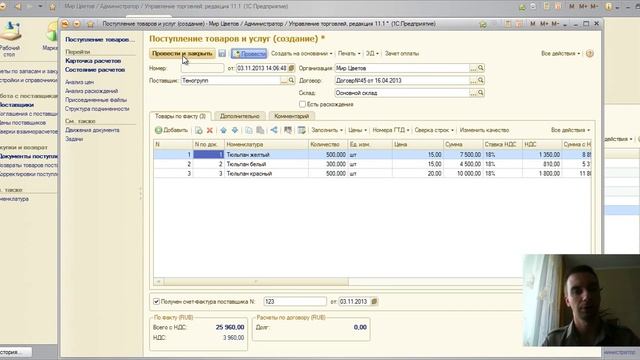Image resolution: width=640 pixels, height=360 pixels.
Task: Click the table settings icon before Заполнить
Action: [x=302, y=130]
